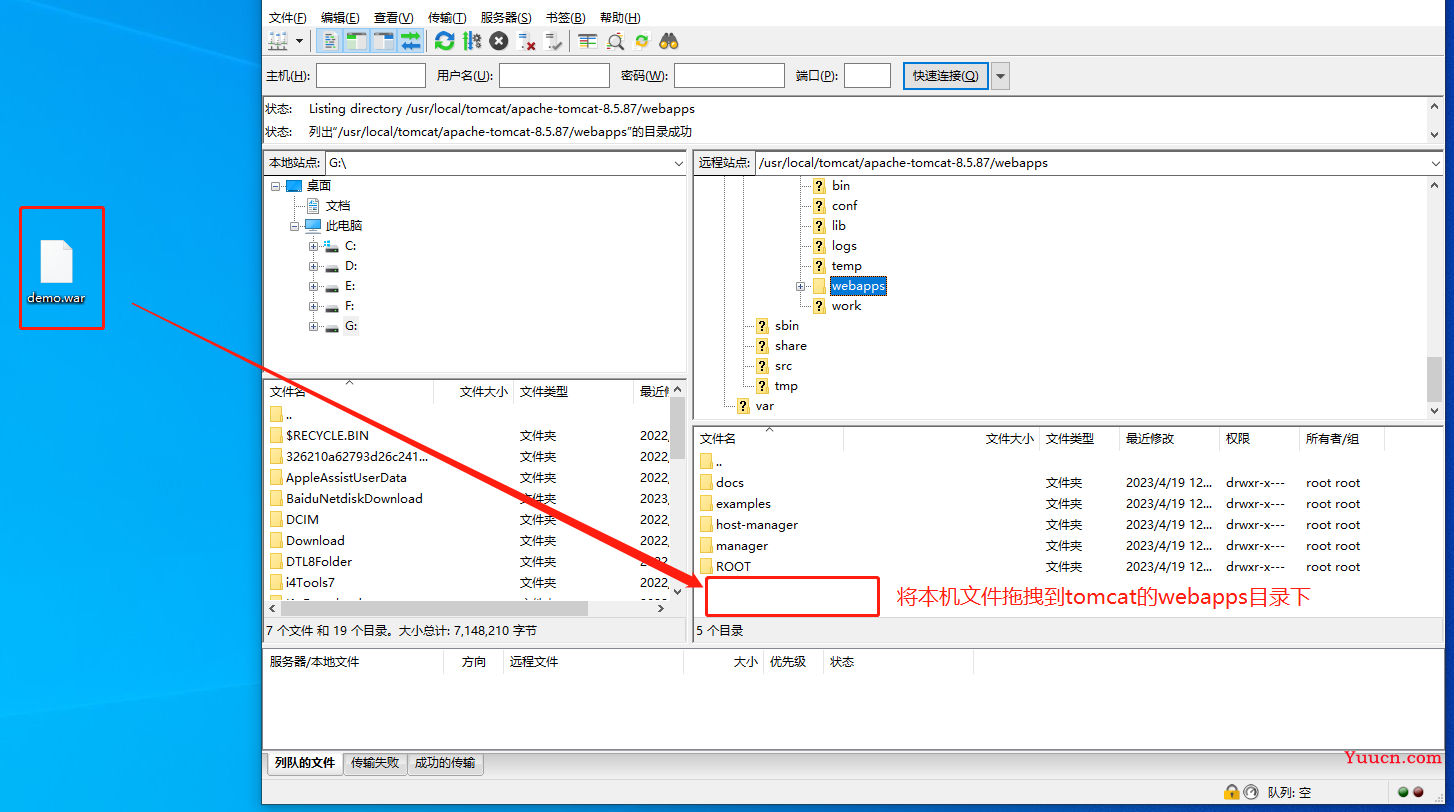Screen dimensions: 1454x812
Task: Open the 传输(T) menu
Action: [x=447, y=18]
